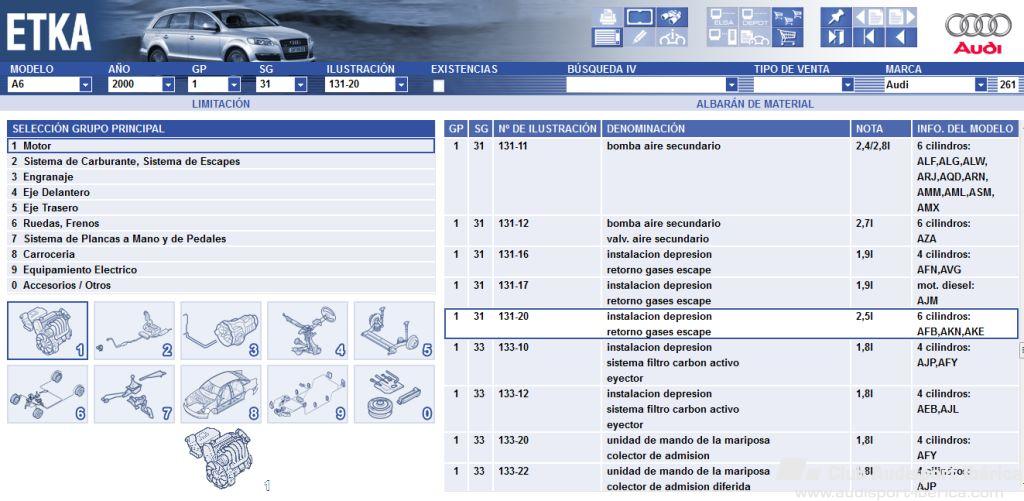Select row 133-20 unidad de mando mariposa
Screen dimensions: 1024x501
pyautogui.click(x=731, y=447)
